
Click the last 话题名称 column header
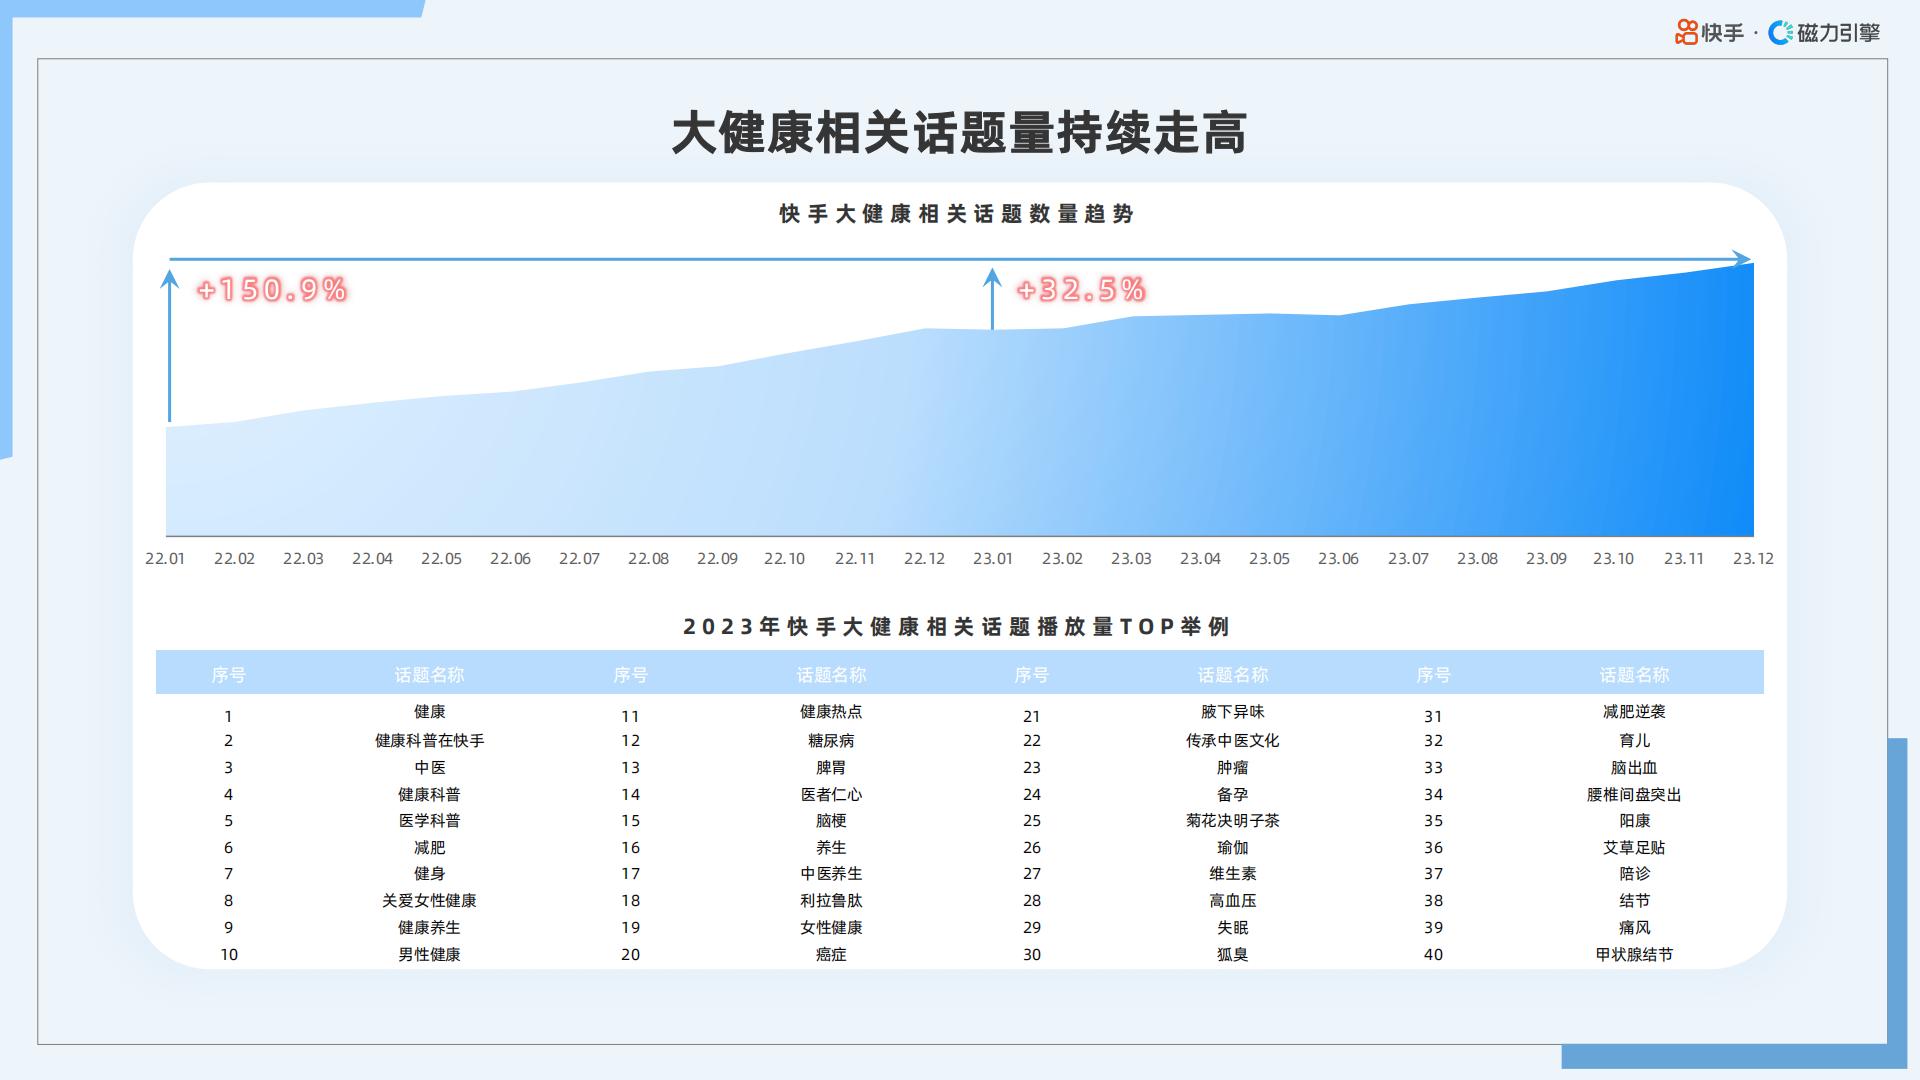tap(1634, 675)
